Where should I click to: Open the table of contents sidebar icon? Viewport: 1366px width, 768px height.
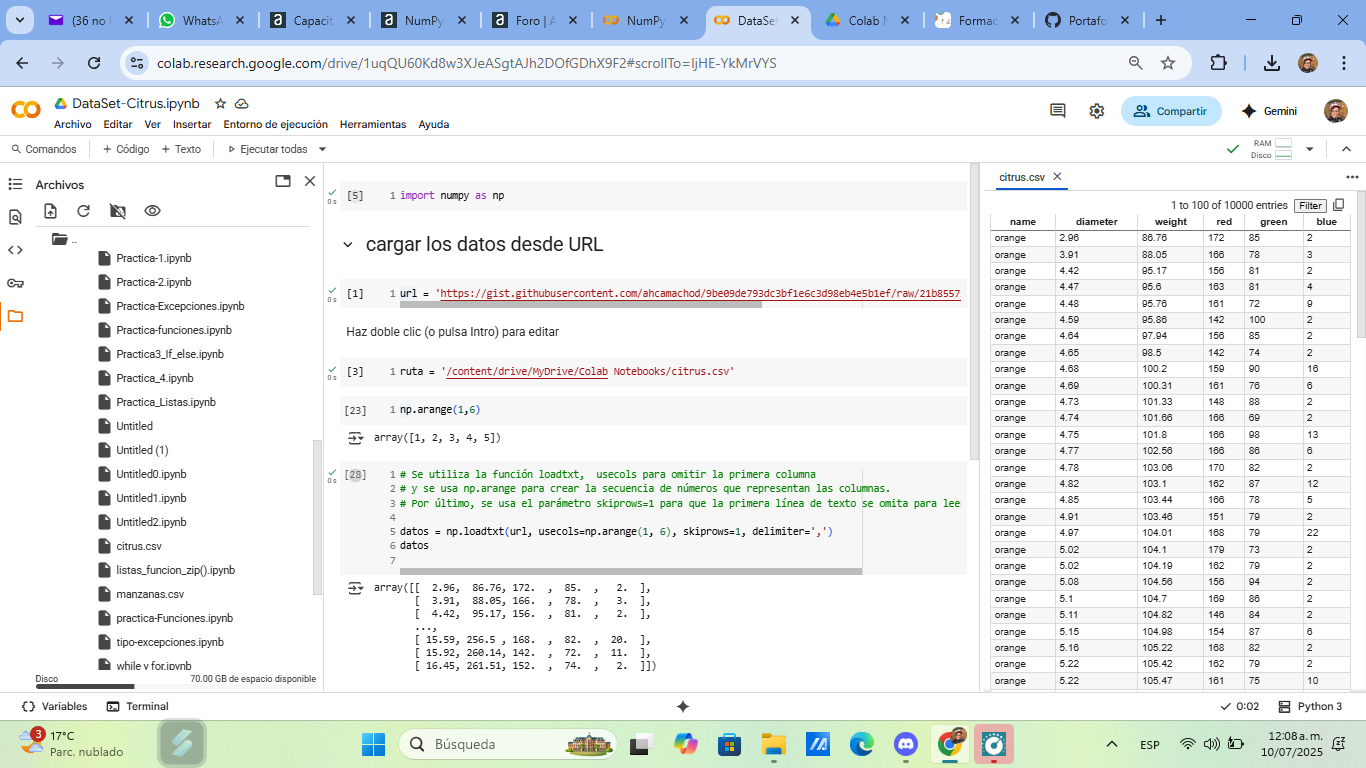[x=15, y=184]
